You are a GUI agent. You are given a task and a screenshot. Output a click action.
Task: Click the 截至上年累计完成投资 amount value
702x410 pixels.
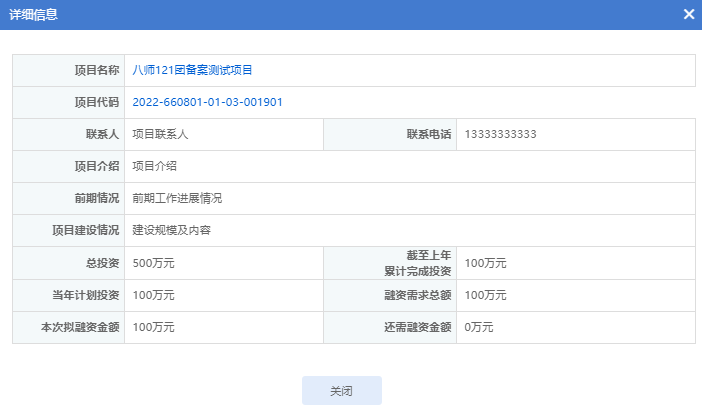[486, 263]
